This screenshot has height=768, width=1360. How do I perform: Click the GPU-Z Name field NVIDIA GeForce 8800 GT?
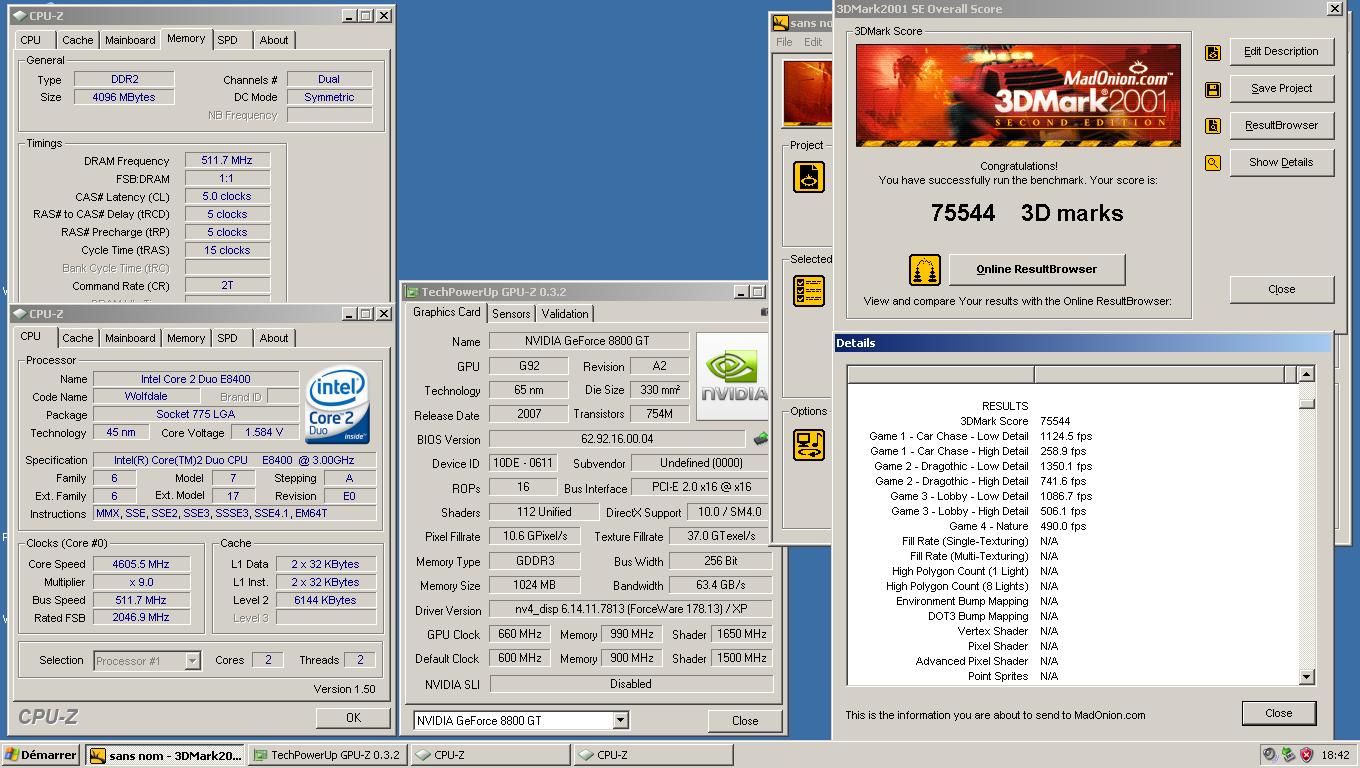589,342
